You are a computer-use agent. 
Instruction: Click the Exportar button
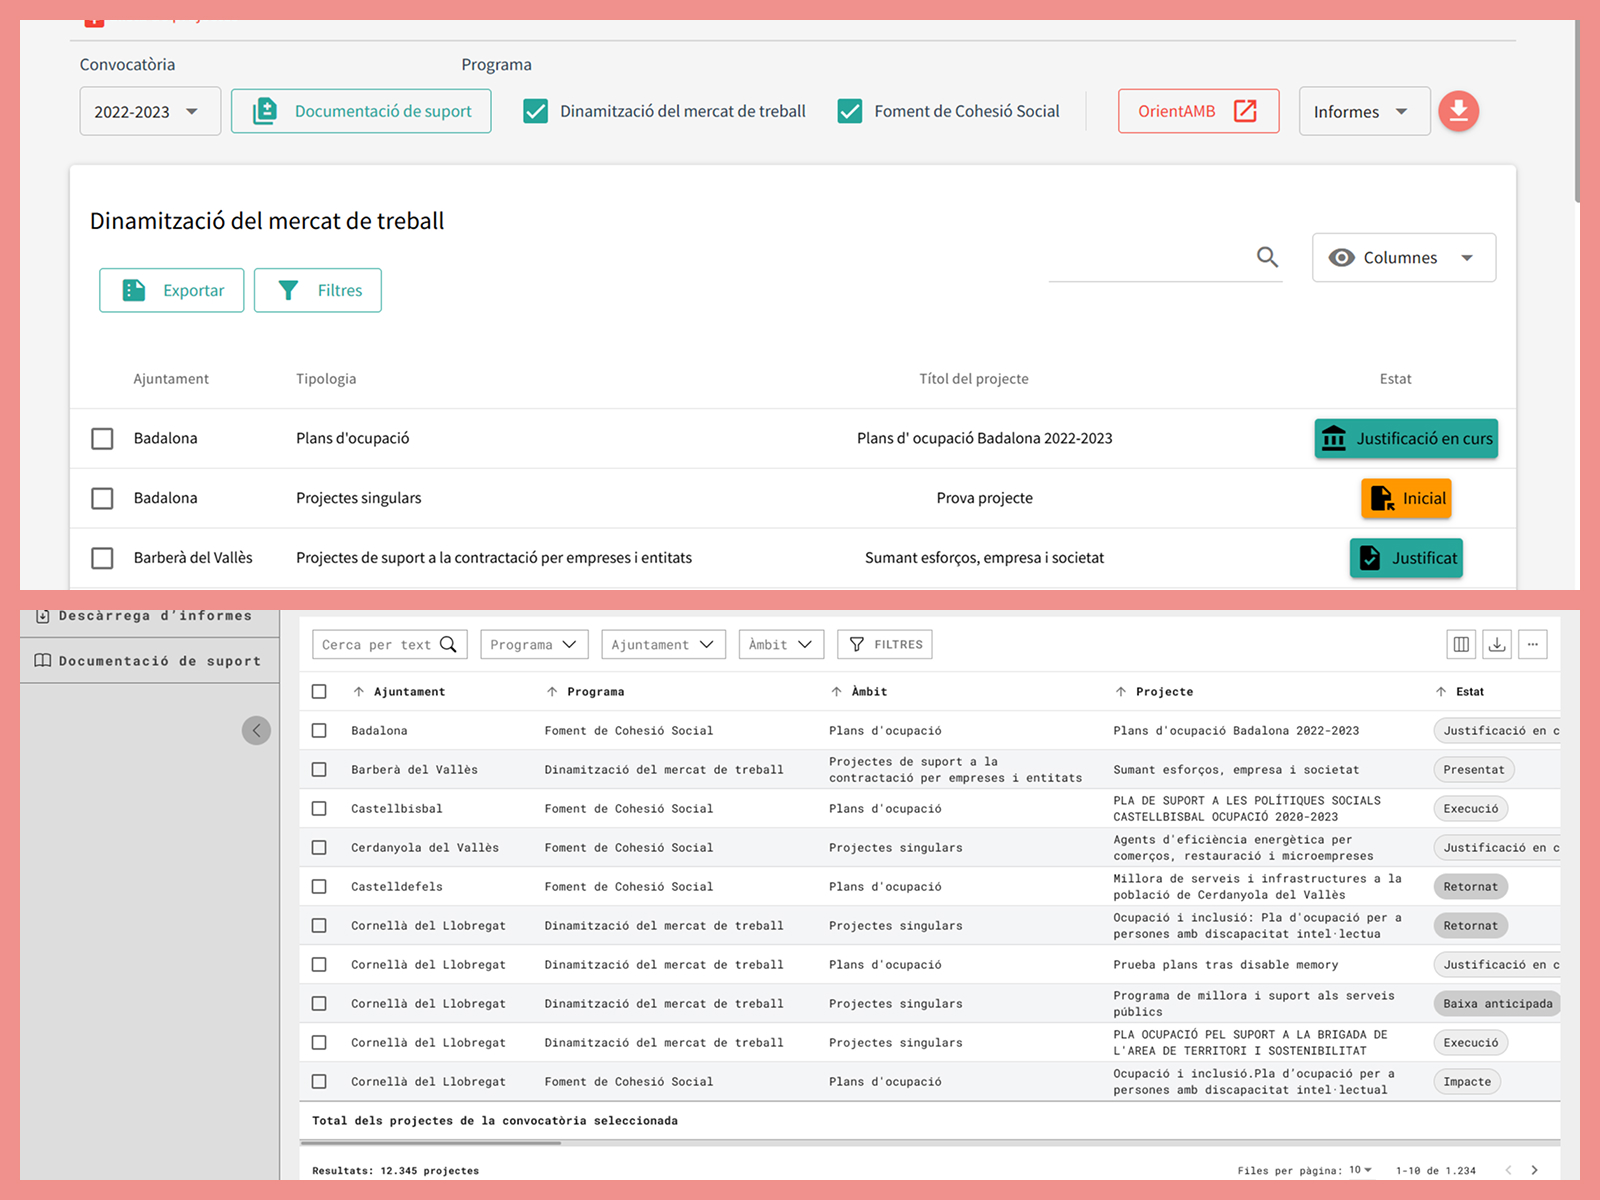click(172, 290)
